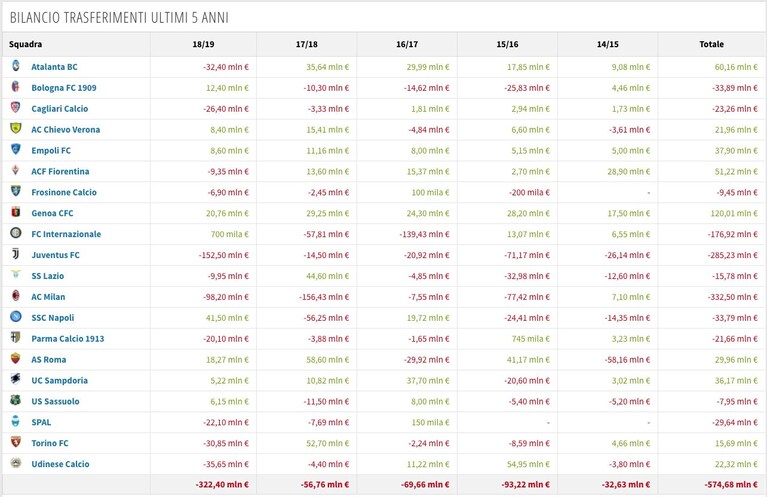Open the Frosinone Calcio team link
767x497 pixels.
click(x=64, y=192)
